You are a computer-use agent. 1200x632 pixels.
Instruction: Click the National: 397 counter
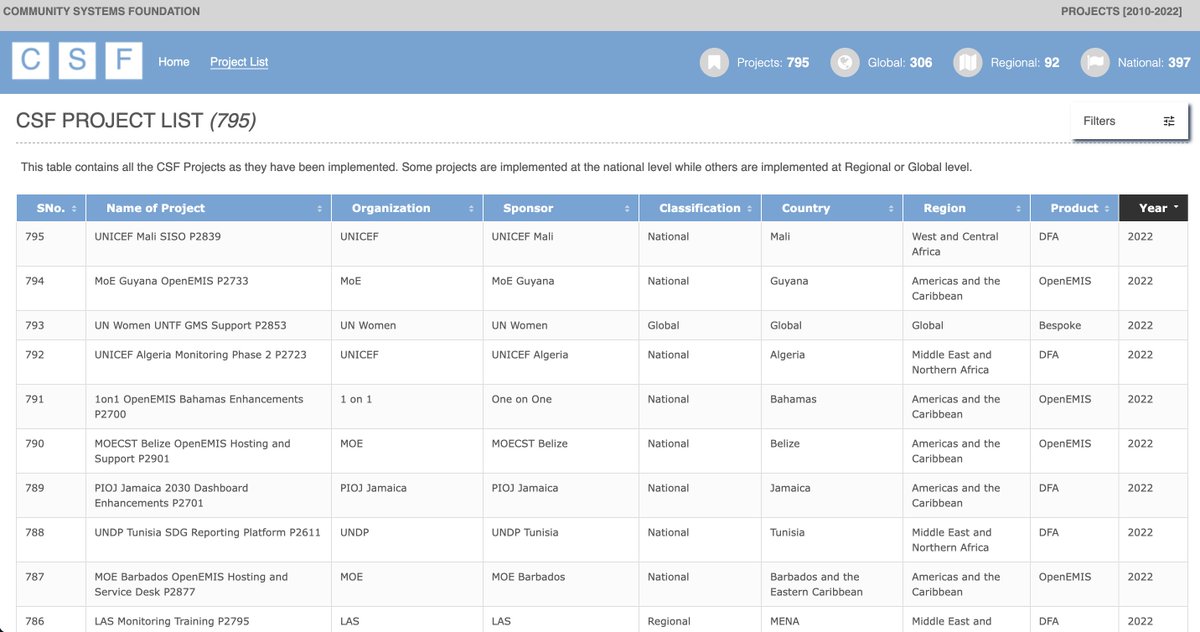tap(1154, 62)
